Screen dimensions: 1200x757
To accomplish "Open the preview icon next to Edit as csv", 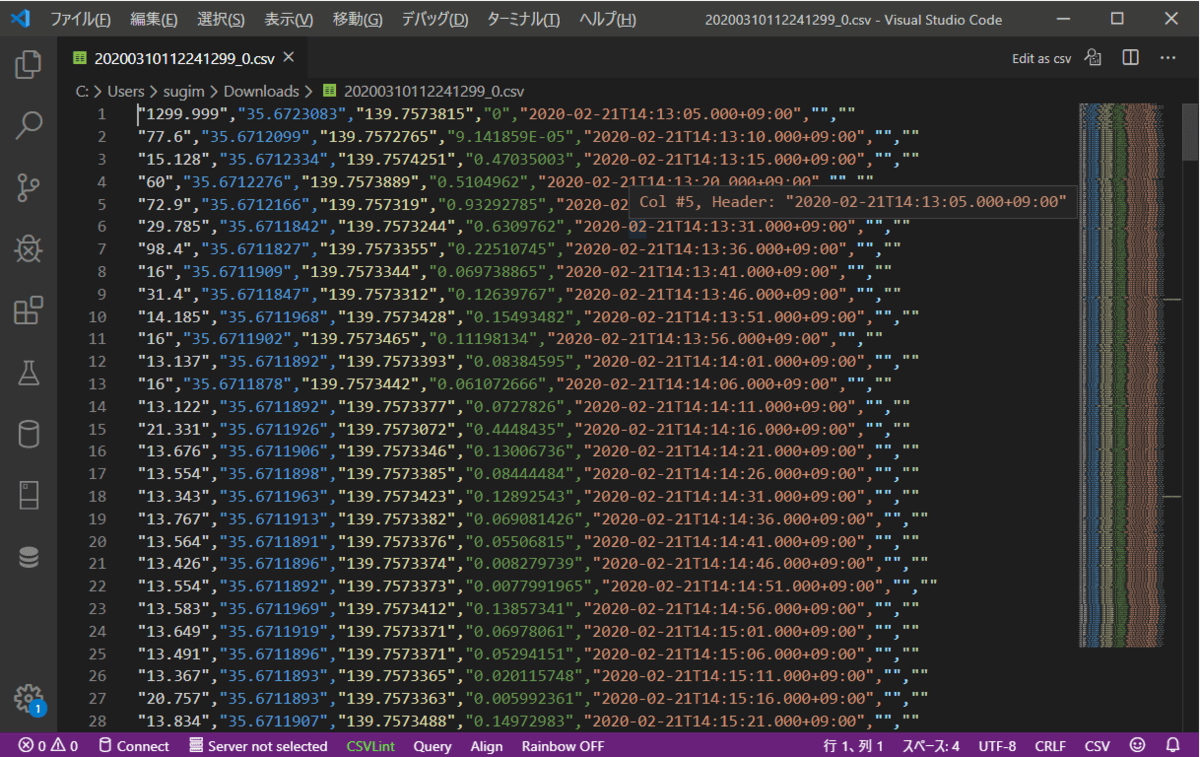I will pos(1094,58).
